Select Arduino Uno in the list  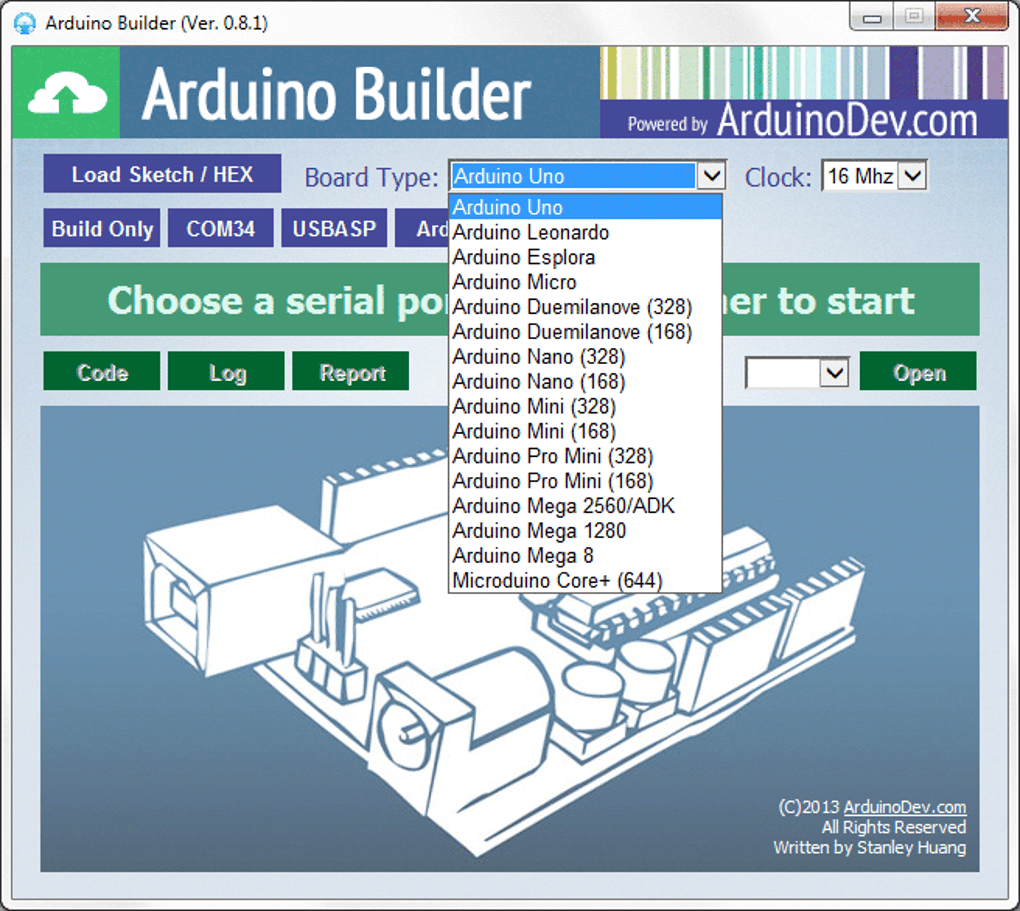585,207
